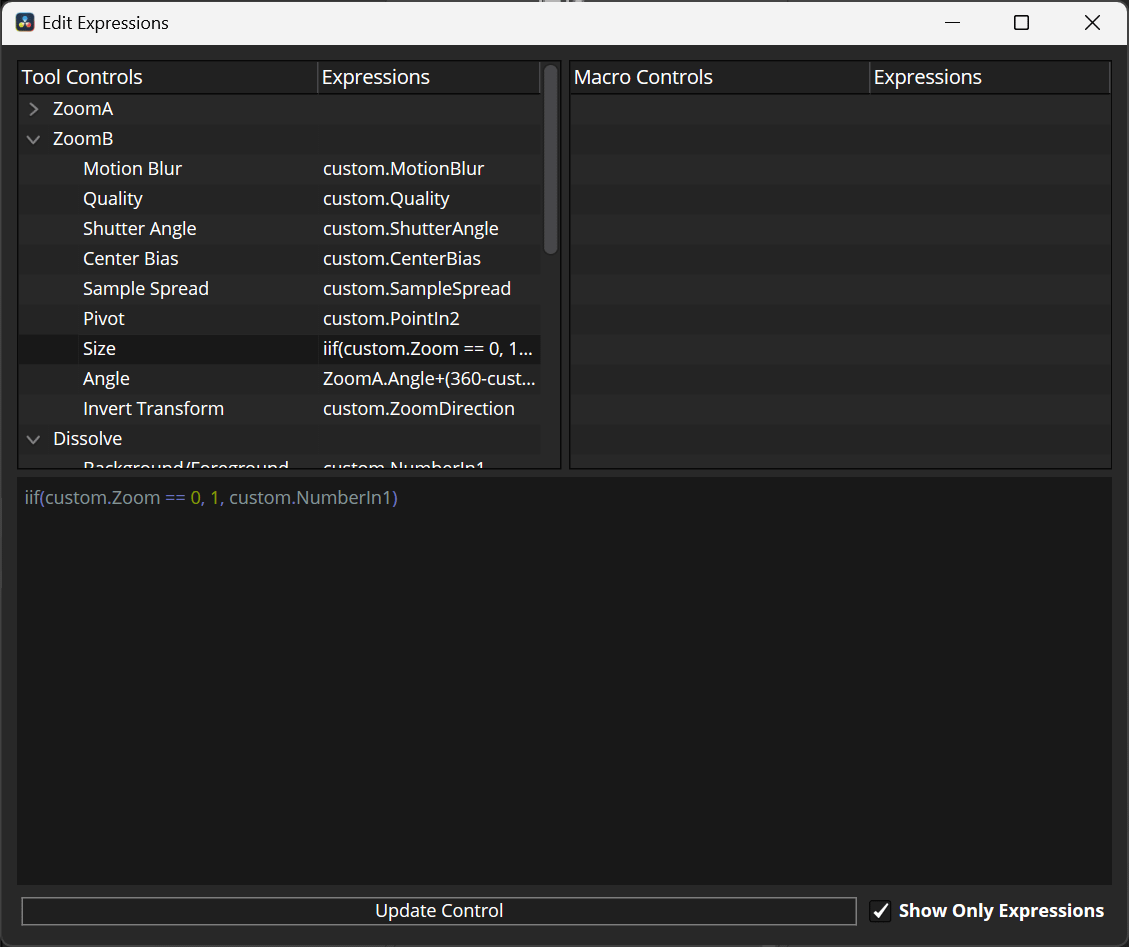Click the Angle control row
This screenshot has width=1129, height=947.
pos(106,379)
